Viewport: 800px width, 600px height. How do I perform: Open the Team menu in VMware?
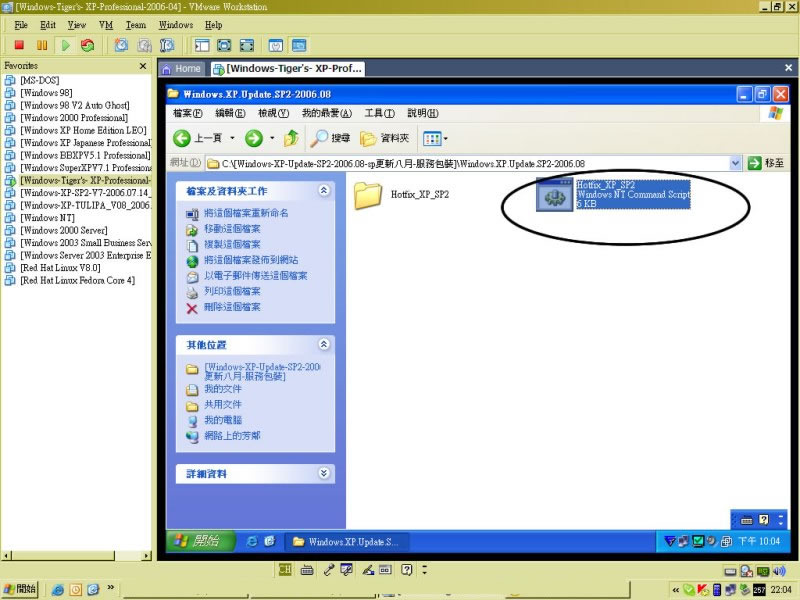(136, 25)
